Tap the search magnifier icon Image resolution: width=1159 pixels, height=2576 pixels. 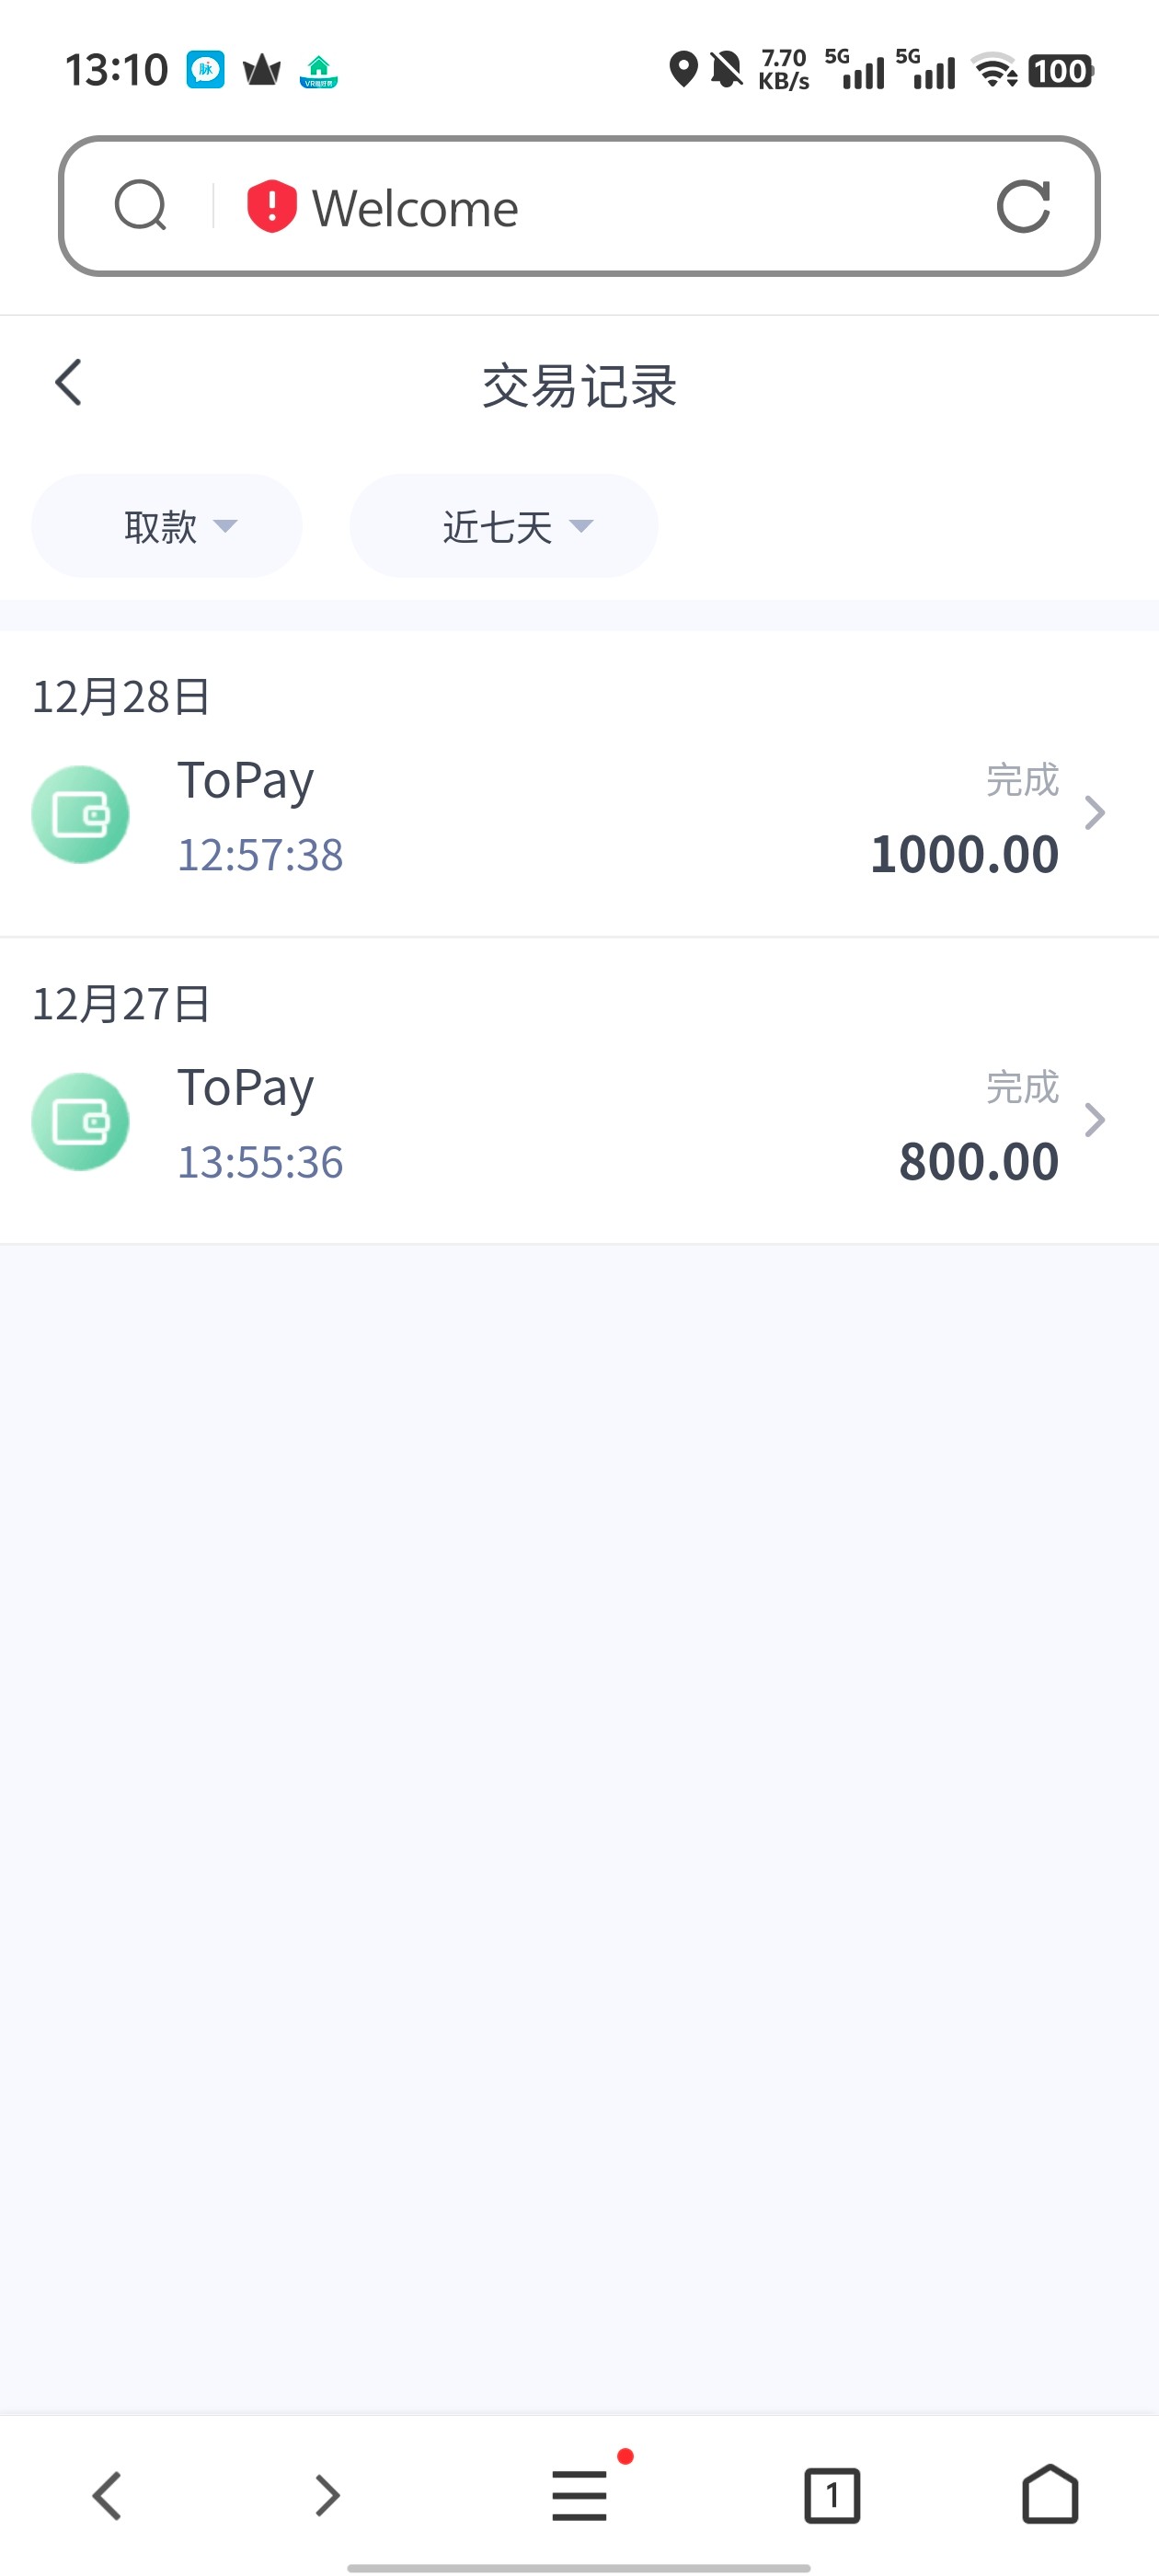click(140, 206)
